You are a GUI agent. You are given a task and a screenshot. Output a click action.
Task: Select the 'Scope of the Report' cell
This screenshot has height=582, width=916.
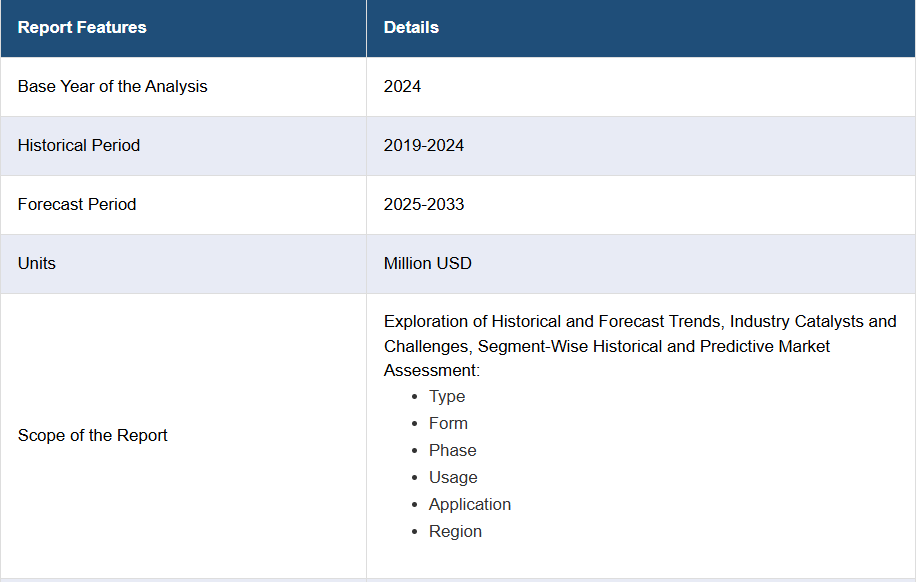point(183,436)
